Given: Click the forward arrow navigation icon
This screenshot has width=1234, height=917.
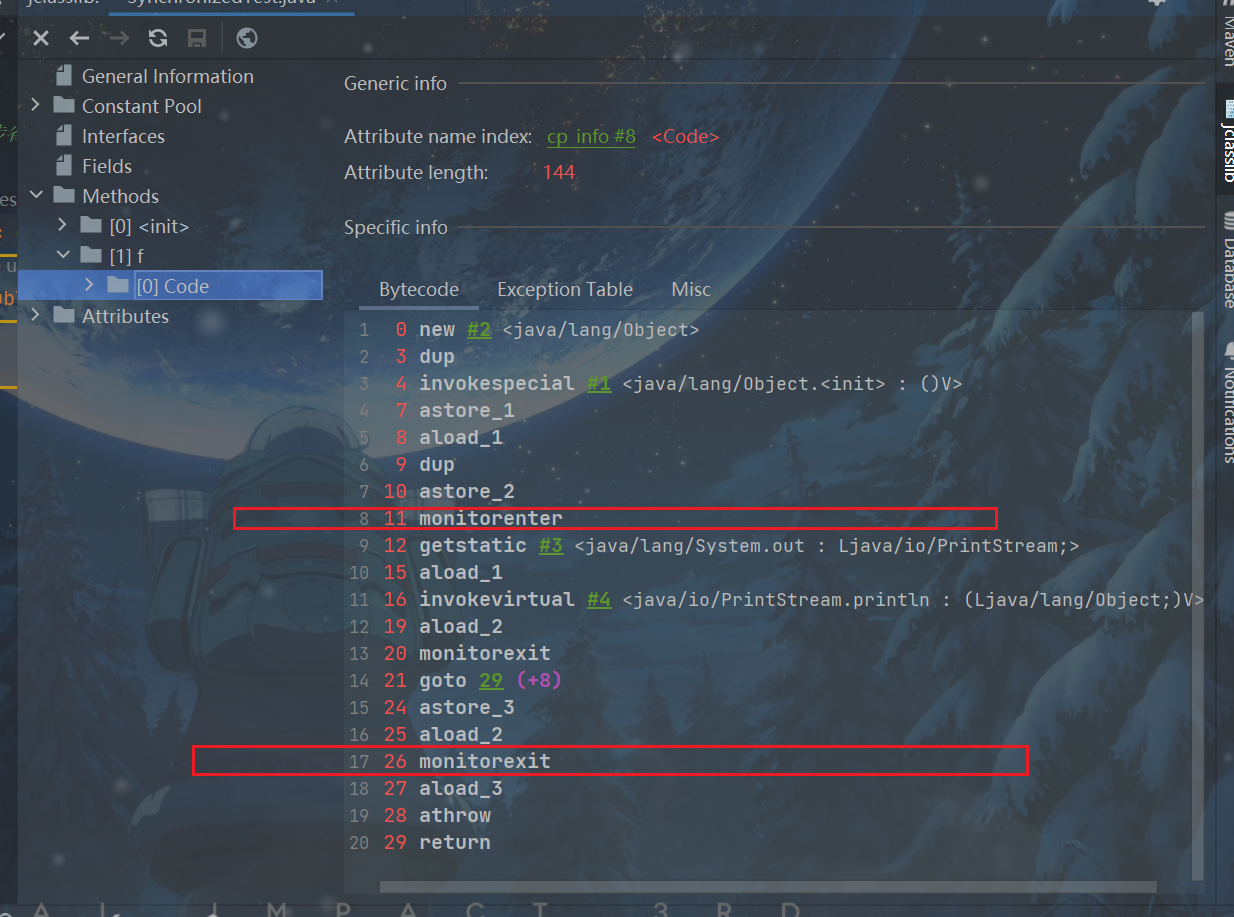Looking at the screenshot, I should point(119,38).
